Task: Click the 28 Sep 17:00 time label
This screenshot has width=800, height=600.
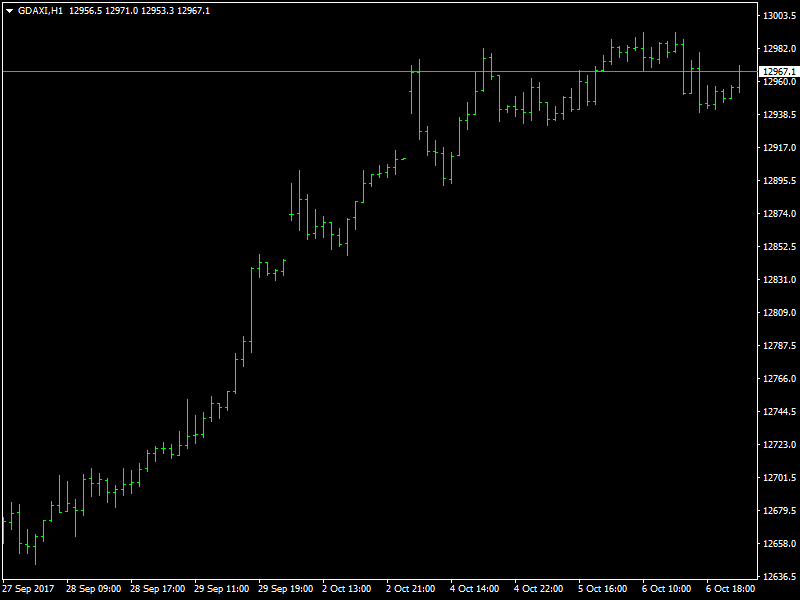Action: (158, 589)
